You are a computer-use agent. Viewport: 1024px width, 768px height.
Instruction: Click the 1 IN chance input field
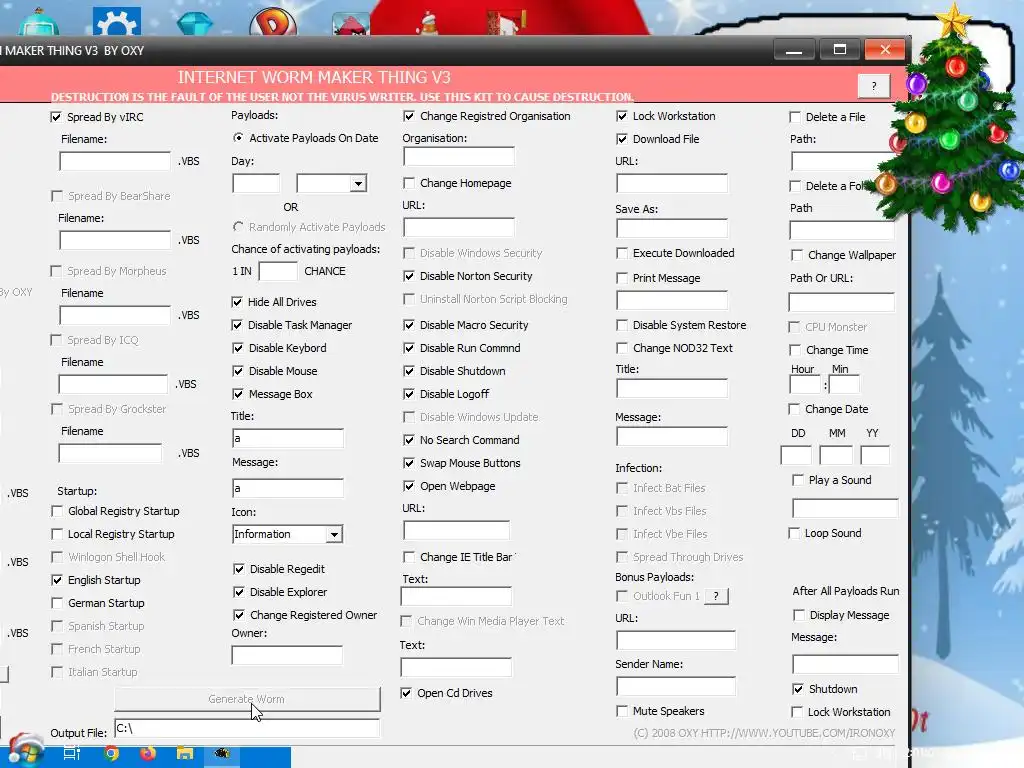278,271
